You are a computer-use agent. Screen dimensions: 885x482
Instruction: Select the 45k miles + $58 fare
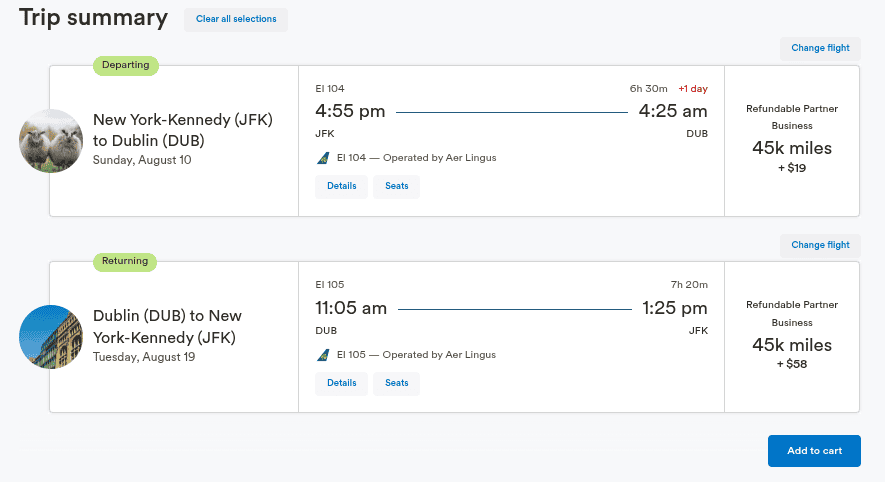point(791,345)
